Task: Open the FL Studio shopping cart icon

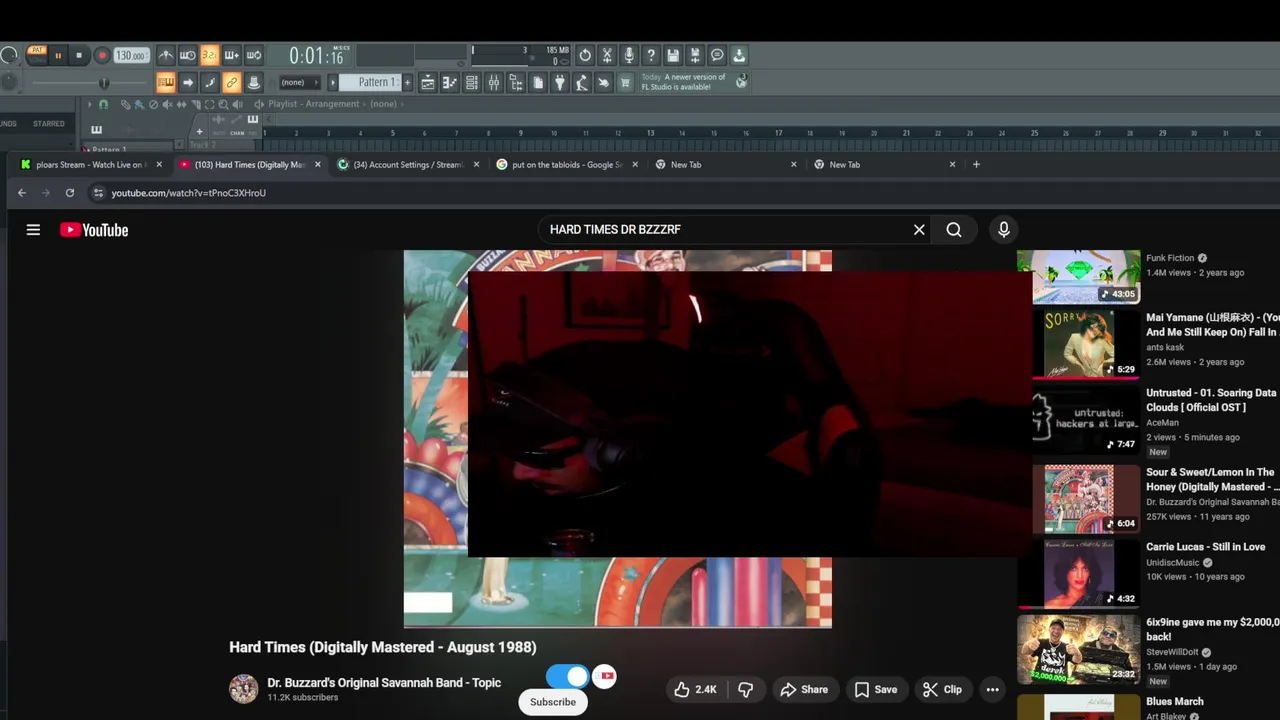Action: tap(625, 83)
